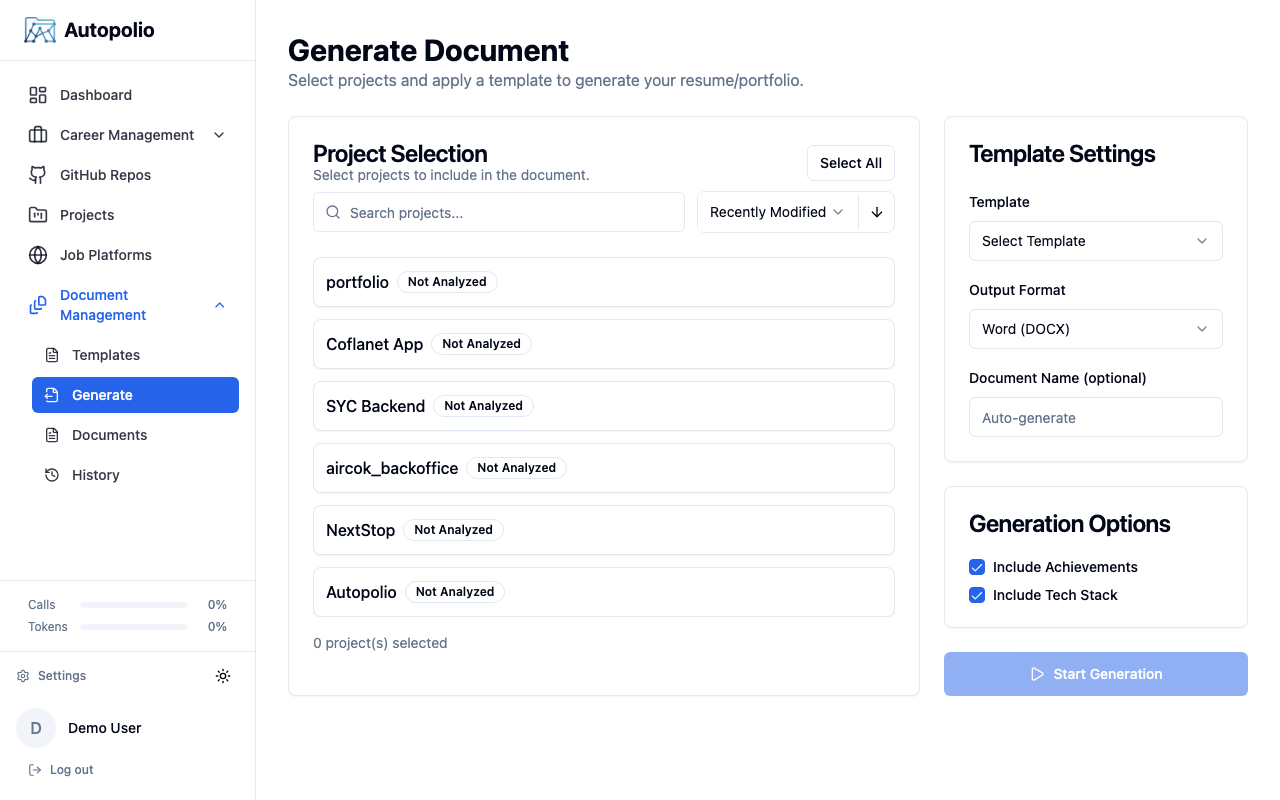Click the Document Management copy icon
Viewport: 1280px width, 800px height.
point(37,304)
